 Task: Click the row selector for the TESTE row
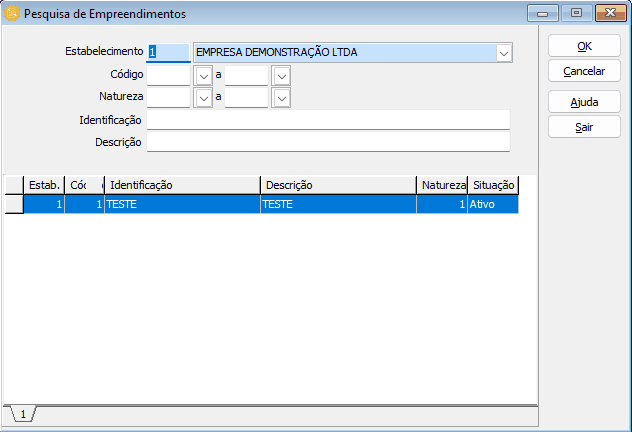coord(14,204)
